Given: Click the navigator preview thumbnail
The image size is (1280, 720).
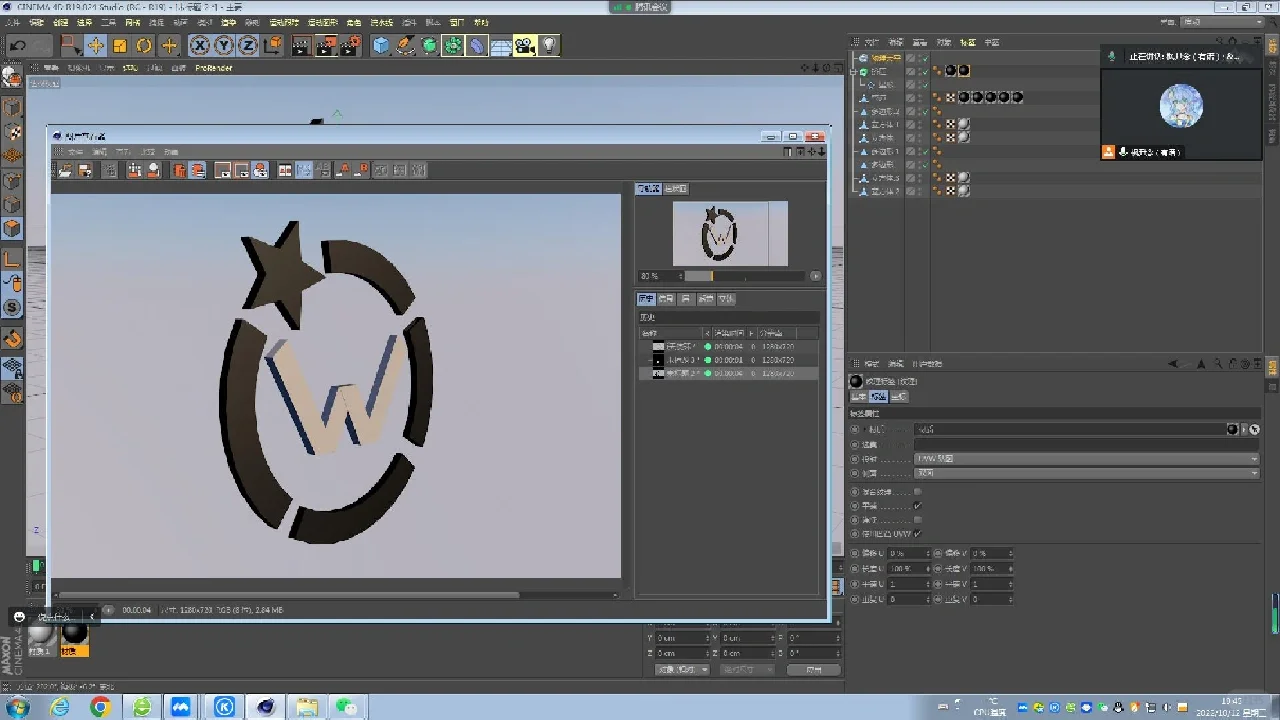Looking at the screenshot, I should point(730,233).
